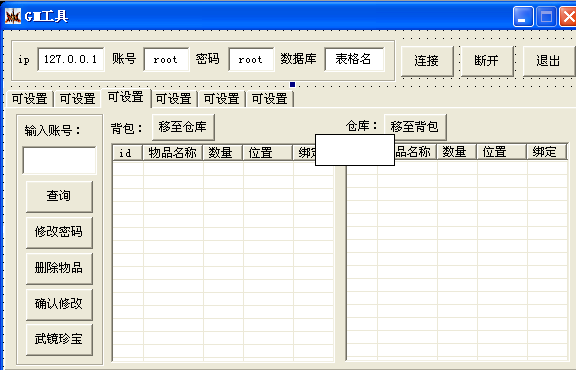Select the currently active 可设置 tab

pos(126,97)
